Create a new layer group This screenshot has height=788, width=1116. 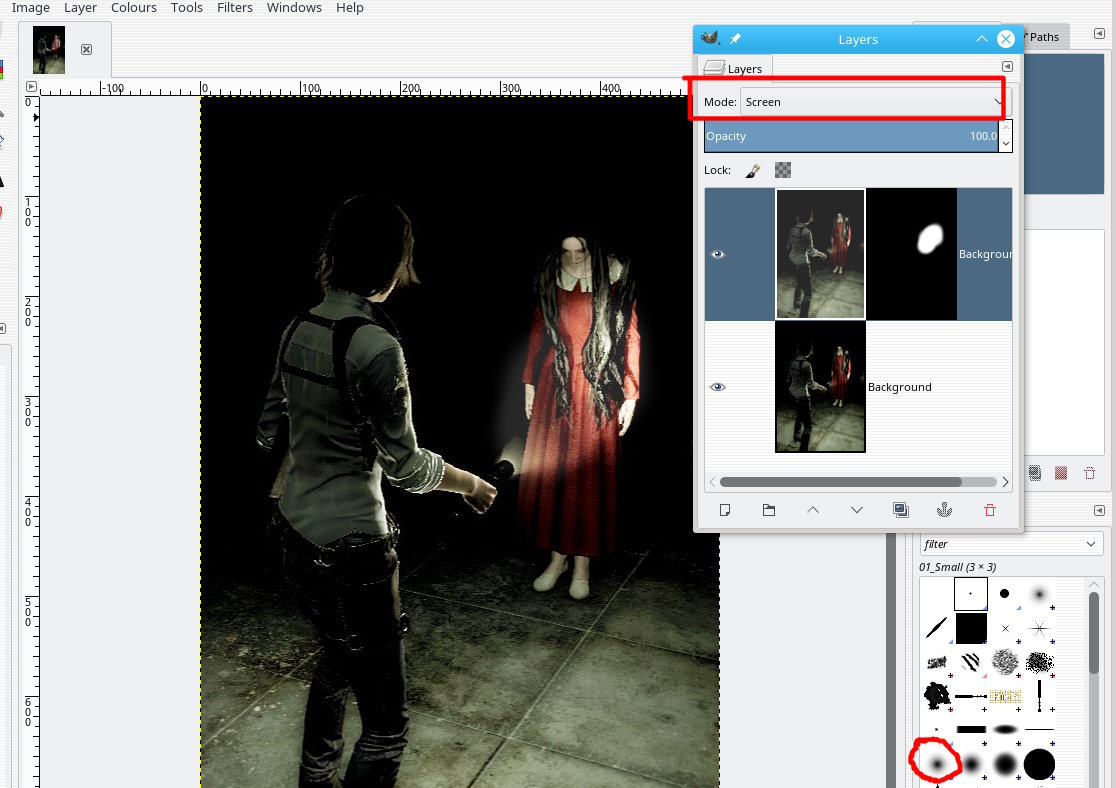pyautogui.click(x=769, y=510)
